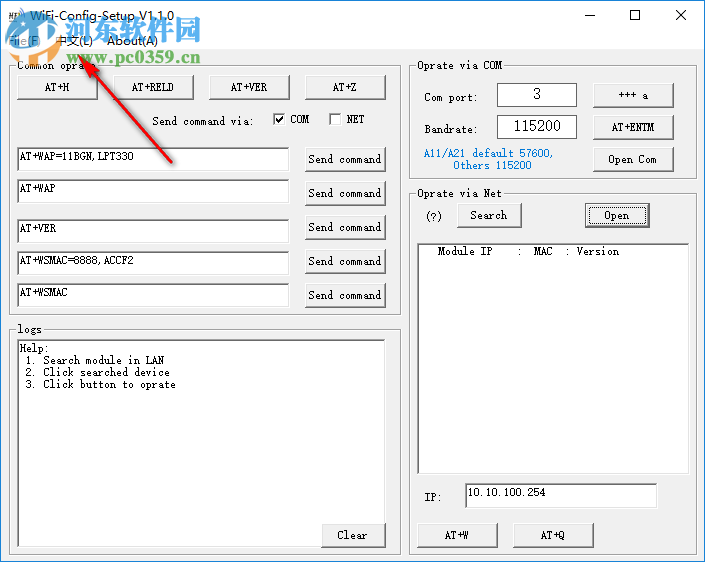Focus the AT+WSMAC=8888,ACCF2 field
Image resolution: width=705 pixels, height=562 pixels.
coord(153,263)
